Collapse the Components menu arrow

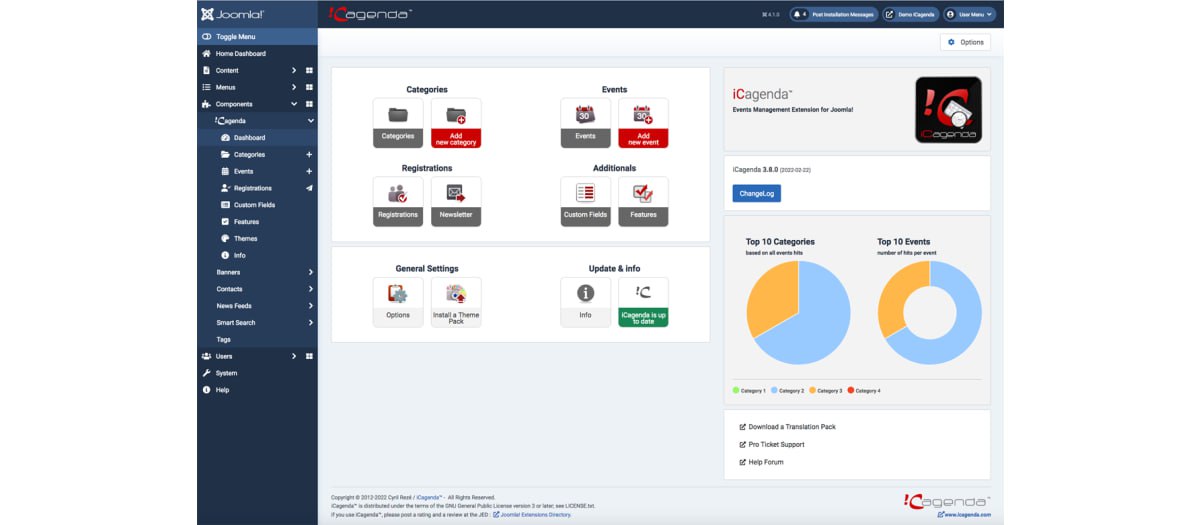point(294,104)
